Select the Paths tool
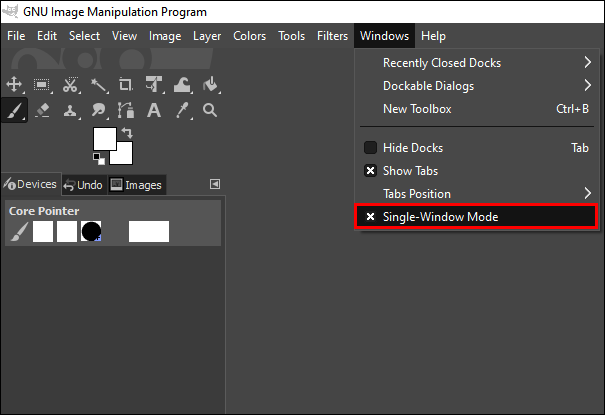This screenshot has width=605, height=415. coord(126,110)
